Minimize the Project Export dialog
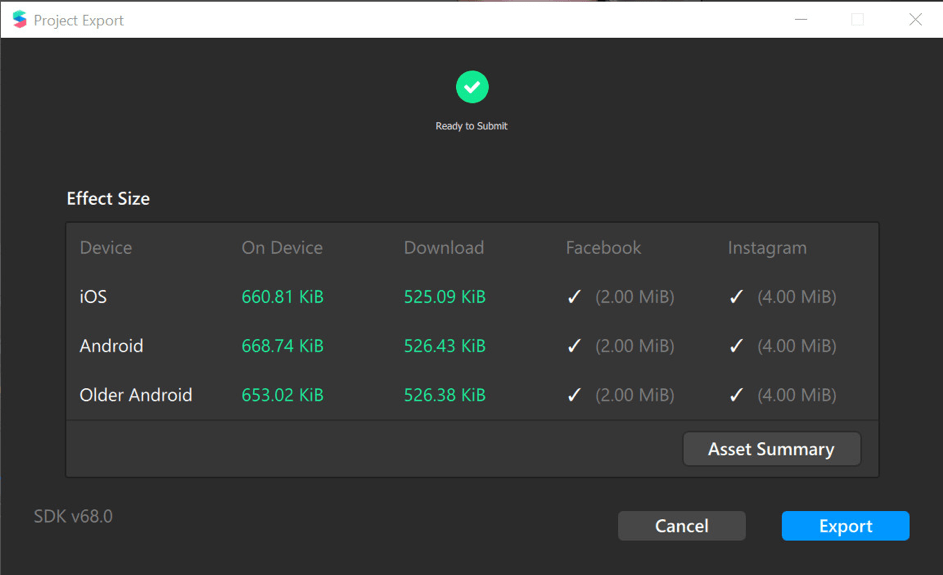The width and height of the screenshot is (943, 575). point(801,19)
